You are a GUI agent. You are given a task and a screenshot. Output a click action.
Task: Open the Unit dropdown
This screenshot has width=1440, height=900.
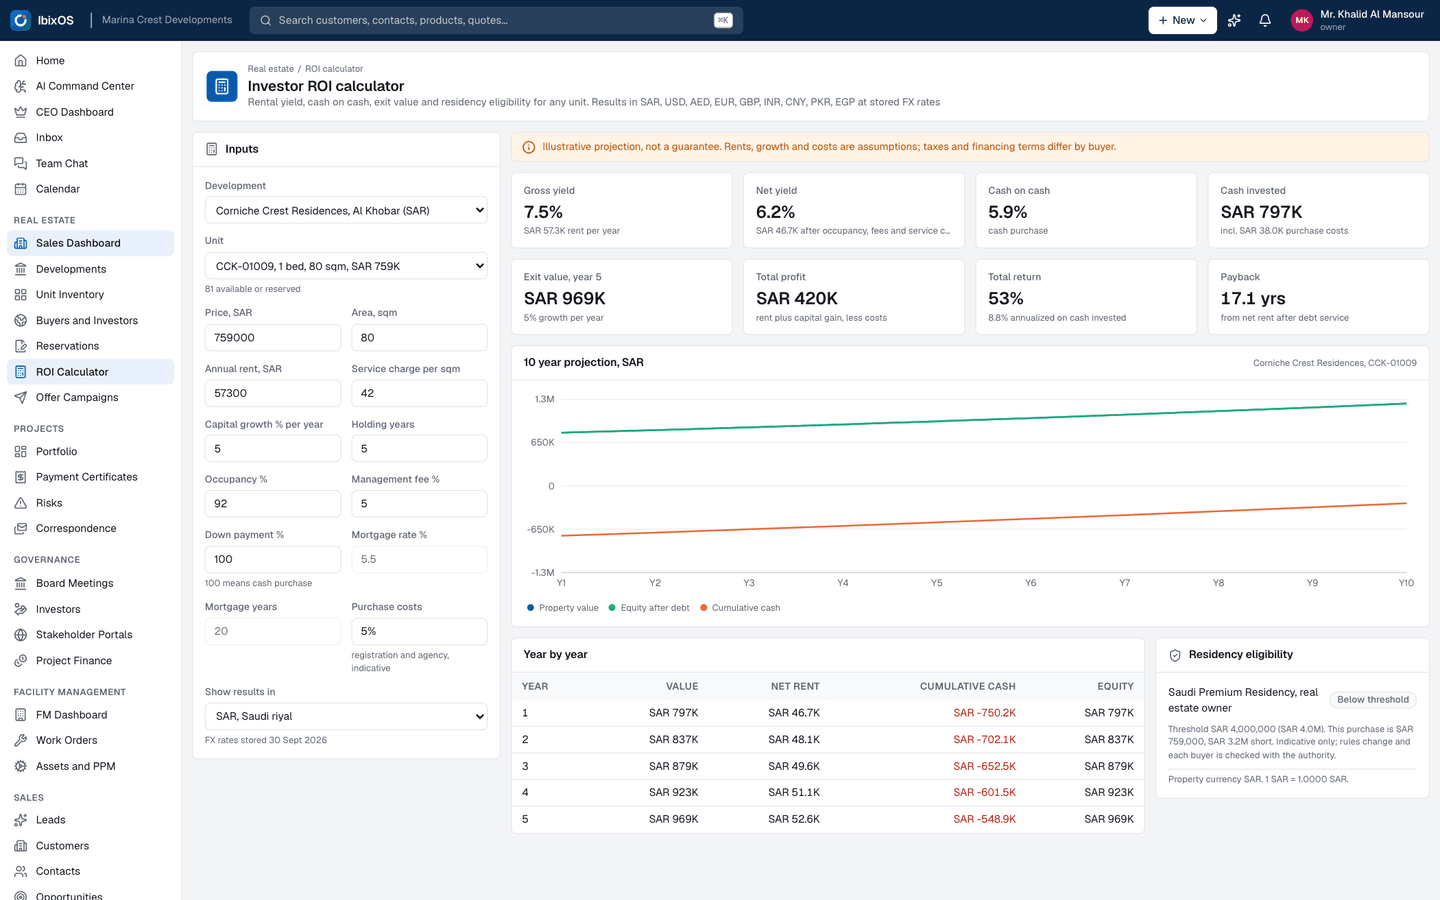[346, 266]
